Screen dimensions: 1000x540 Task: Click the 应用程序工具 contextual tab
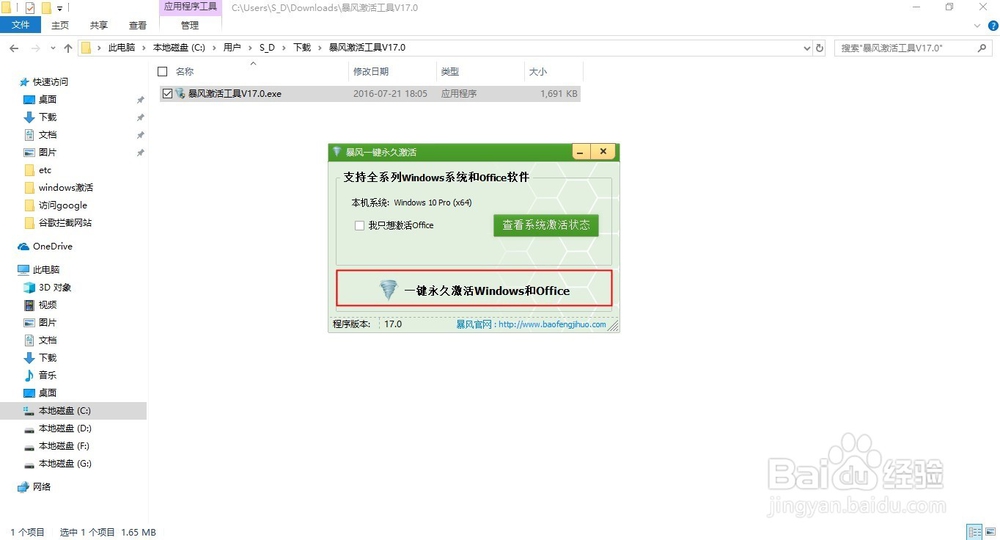(190, 7)
